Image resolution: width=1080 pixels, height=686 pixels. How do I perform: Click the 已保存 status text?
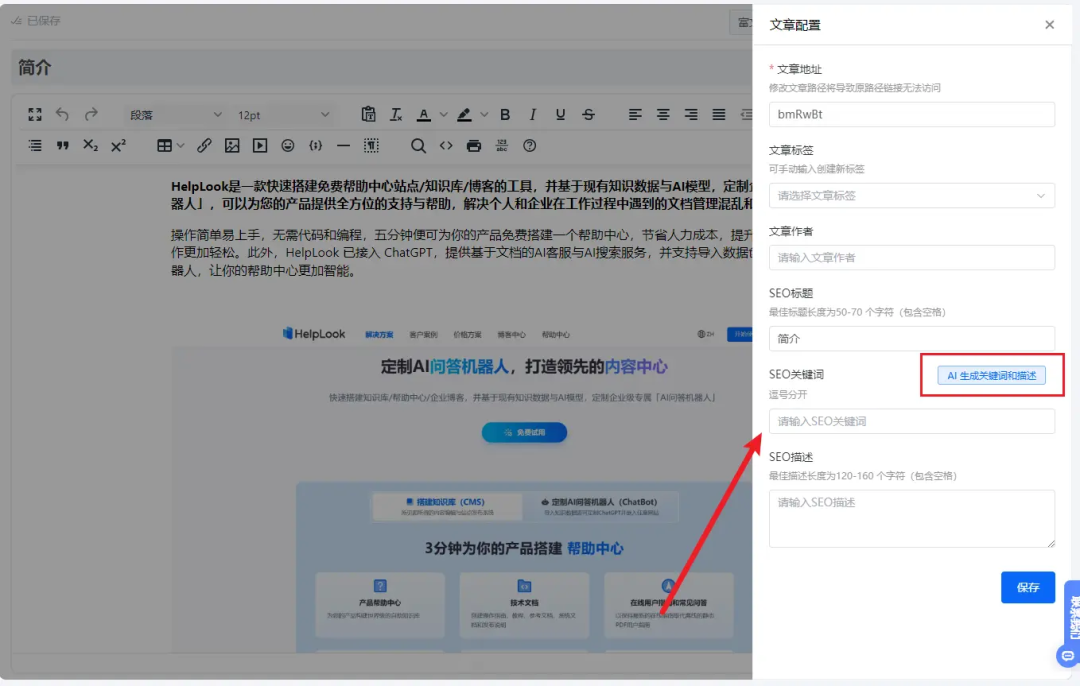(43, 21)
